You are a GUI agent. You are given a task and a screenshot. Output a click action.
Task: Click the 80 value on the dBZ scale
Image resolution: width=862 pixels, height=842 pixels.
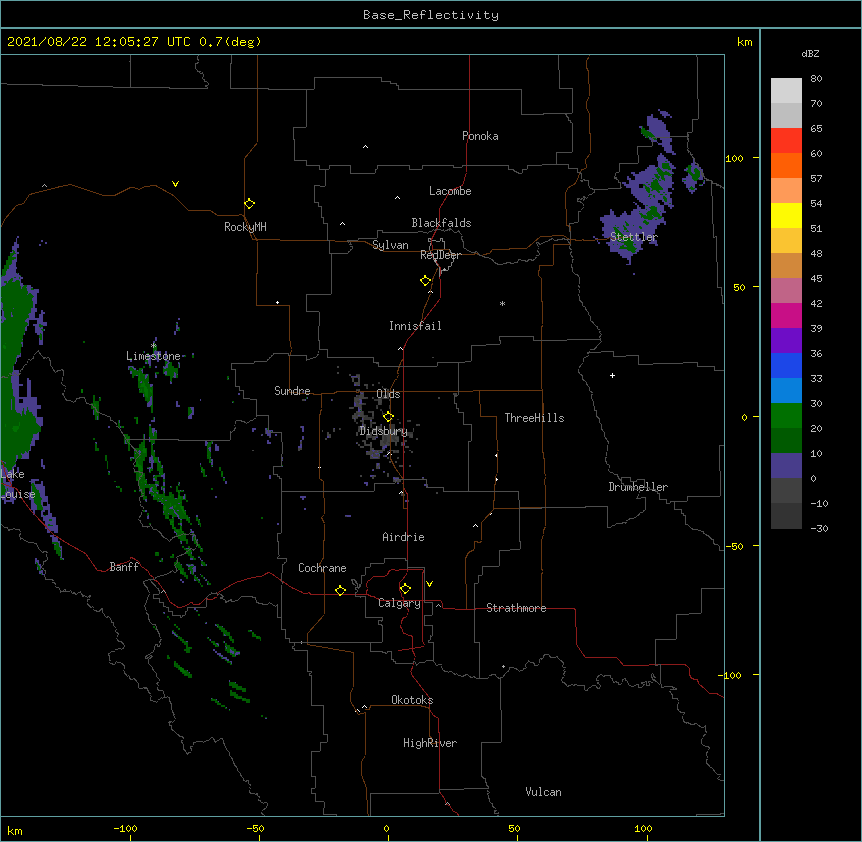click(x=816, y=79)
